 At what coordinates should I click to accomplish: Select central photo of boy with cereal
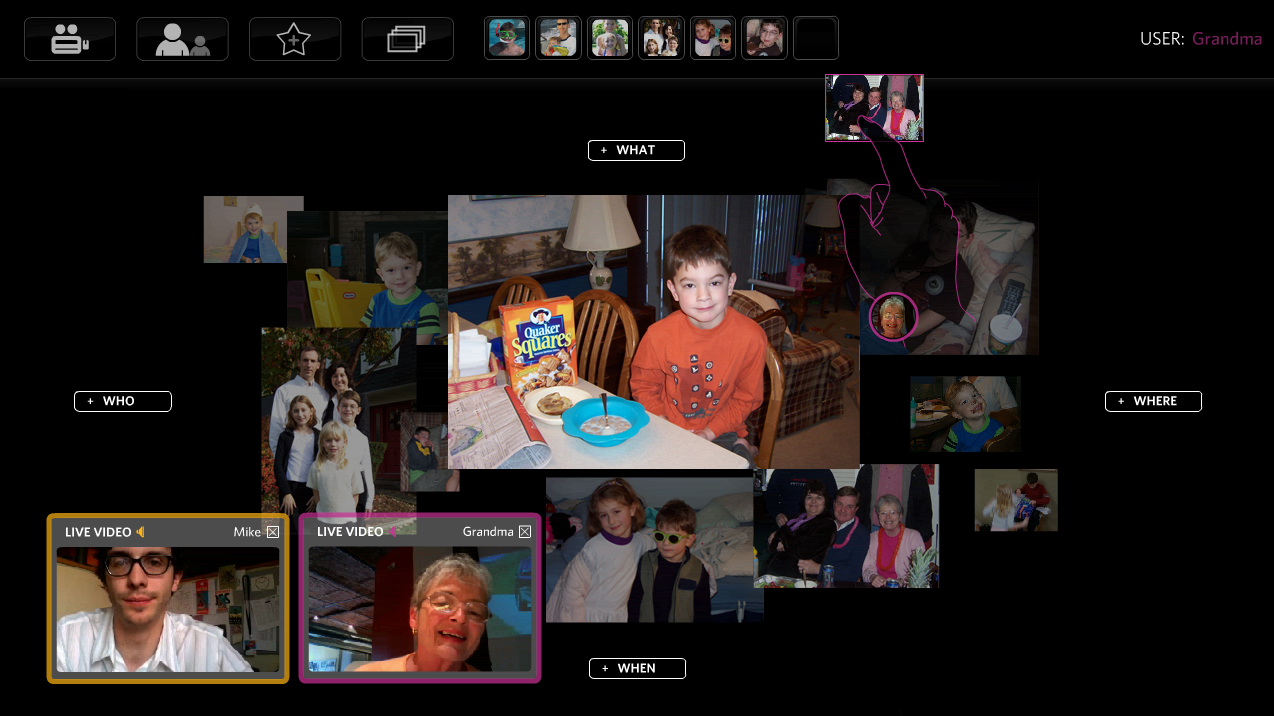(x=654, y=332)
